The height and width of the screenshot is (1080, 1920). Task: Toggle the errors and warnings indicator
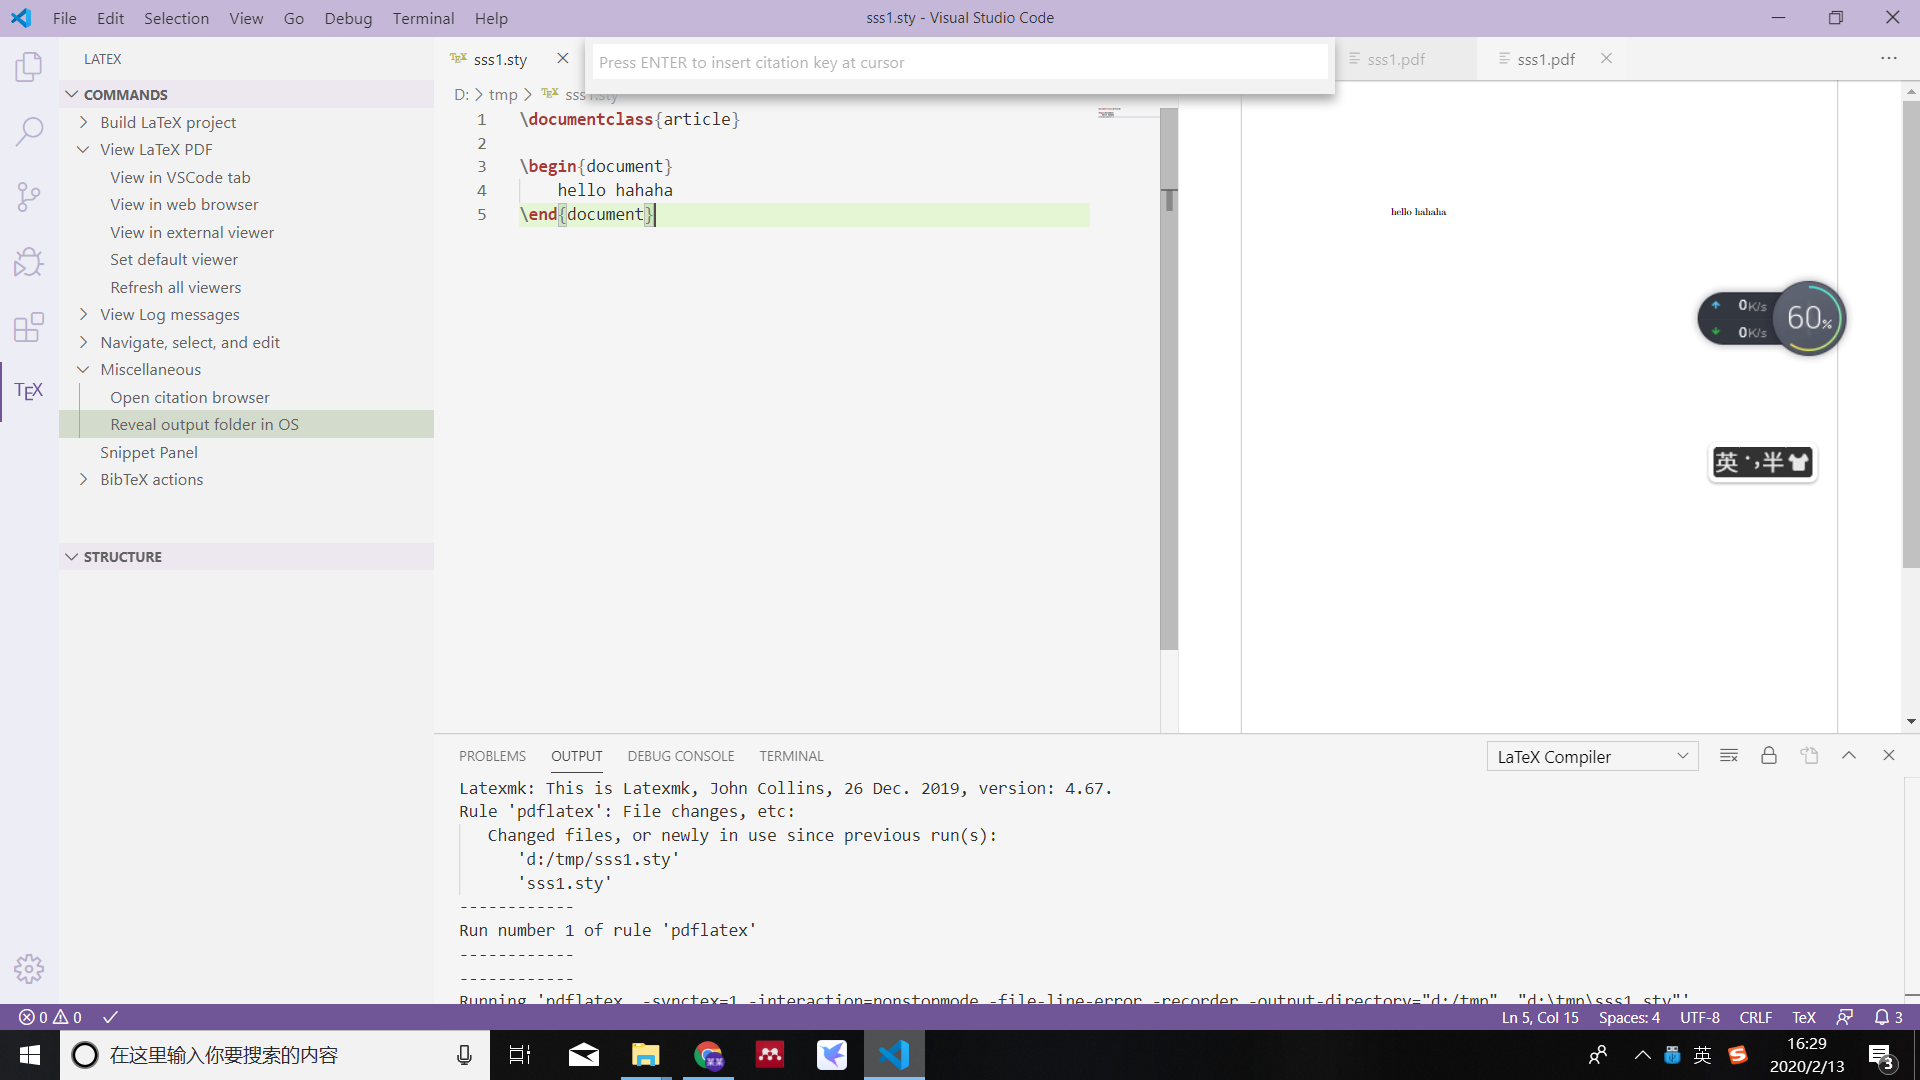click(x=50, y=1017)
